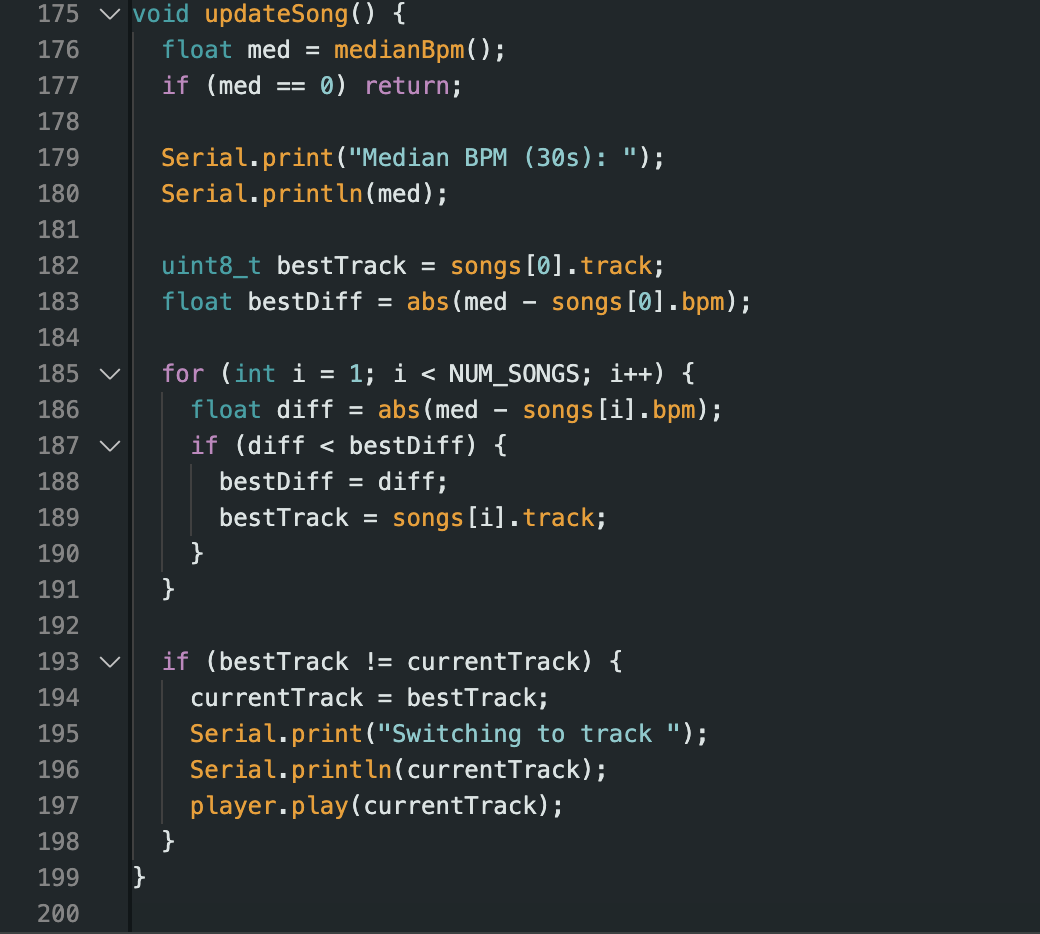Click line number 176 in the gutter
The width and height of the screenshot is (1040, 934).
(57, 50)
